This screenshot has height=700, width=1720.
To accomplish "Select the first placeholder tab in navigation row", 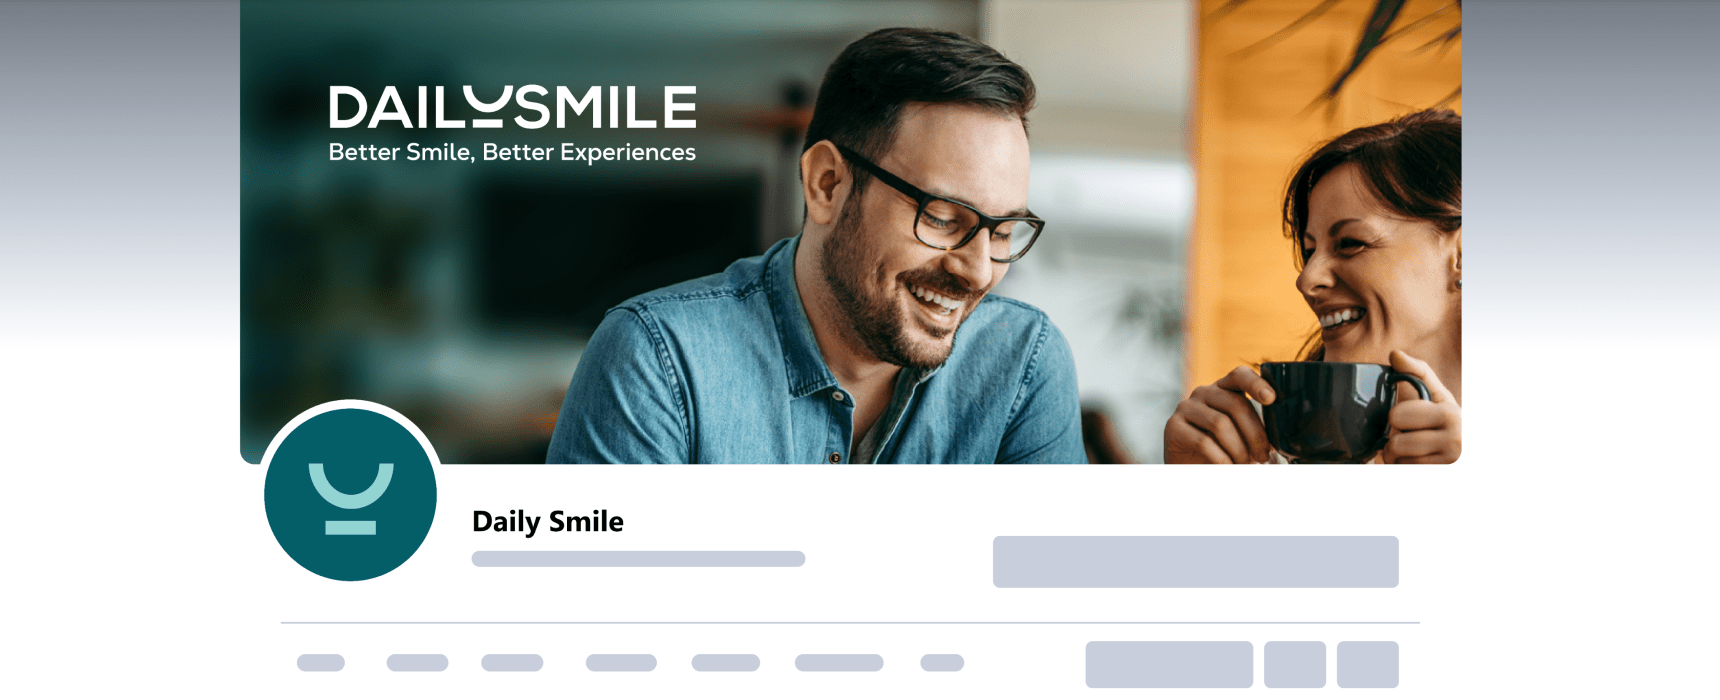I will tap(321, 662).
